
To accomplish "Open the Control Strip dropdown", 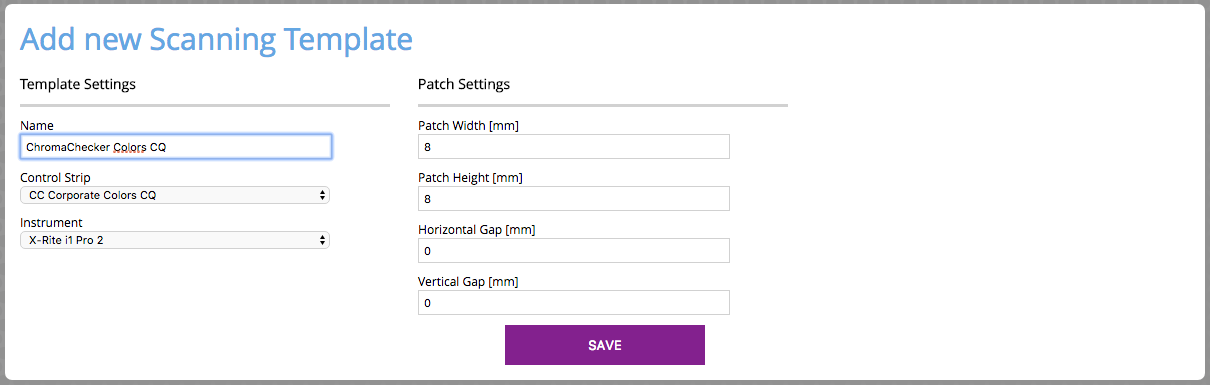I will coord(175,195).
